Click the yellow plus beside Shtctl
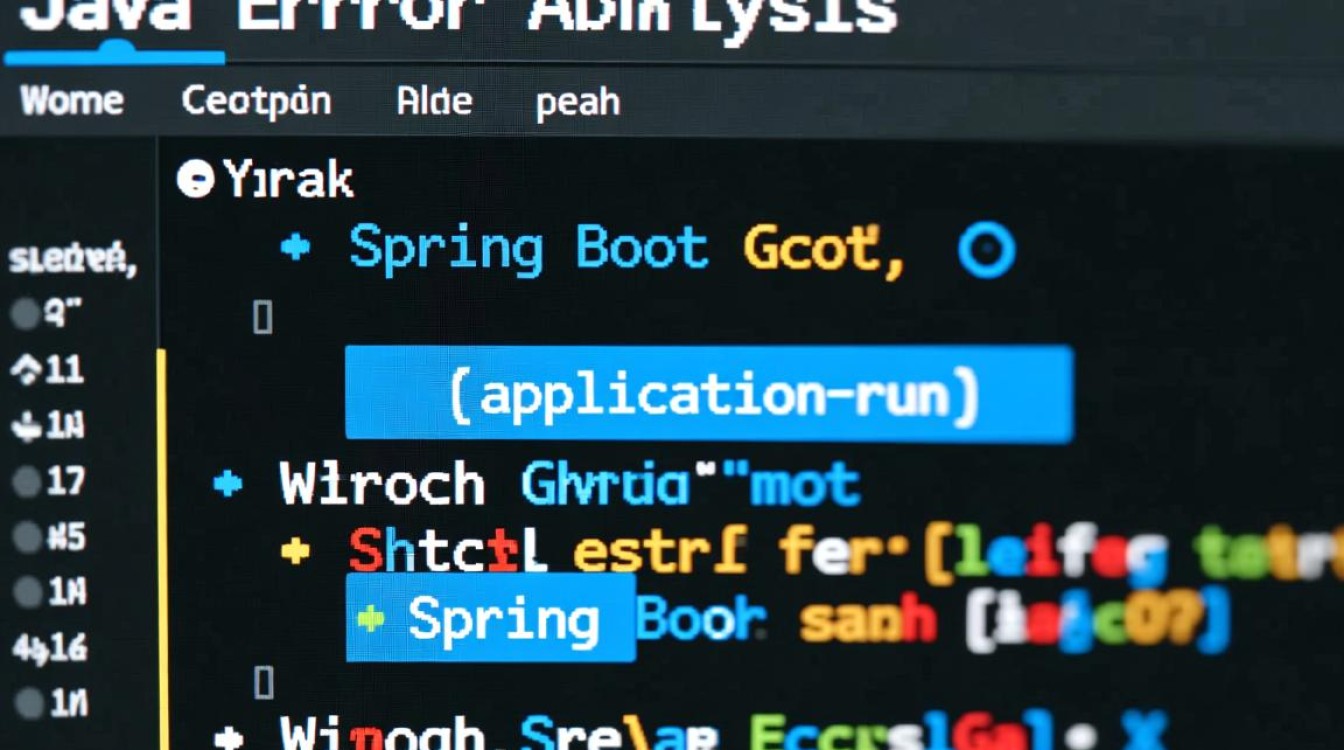This screenshot has height=750, width=1344. click(295, 551)
